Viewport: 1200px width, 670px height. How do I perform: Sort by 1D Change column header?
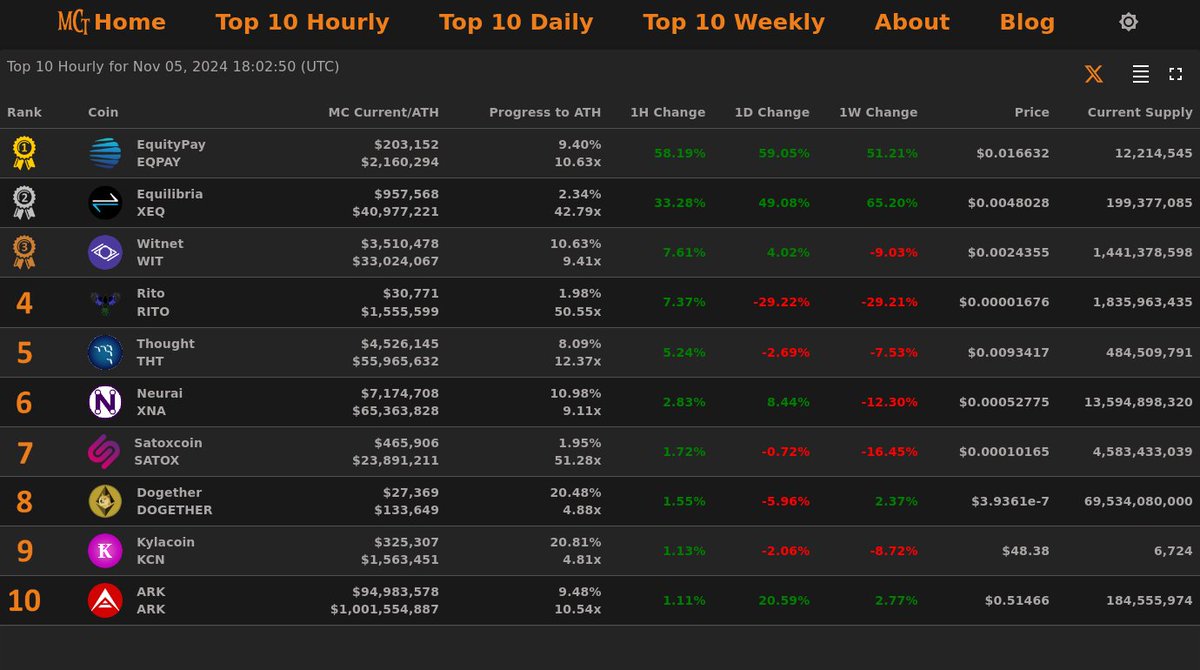771,113
